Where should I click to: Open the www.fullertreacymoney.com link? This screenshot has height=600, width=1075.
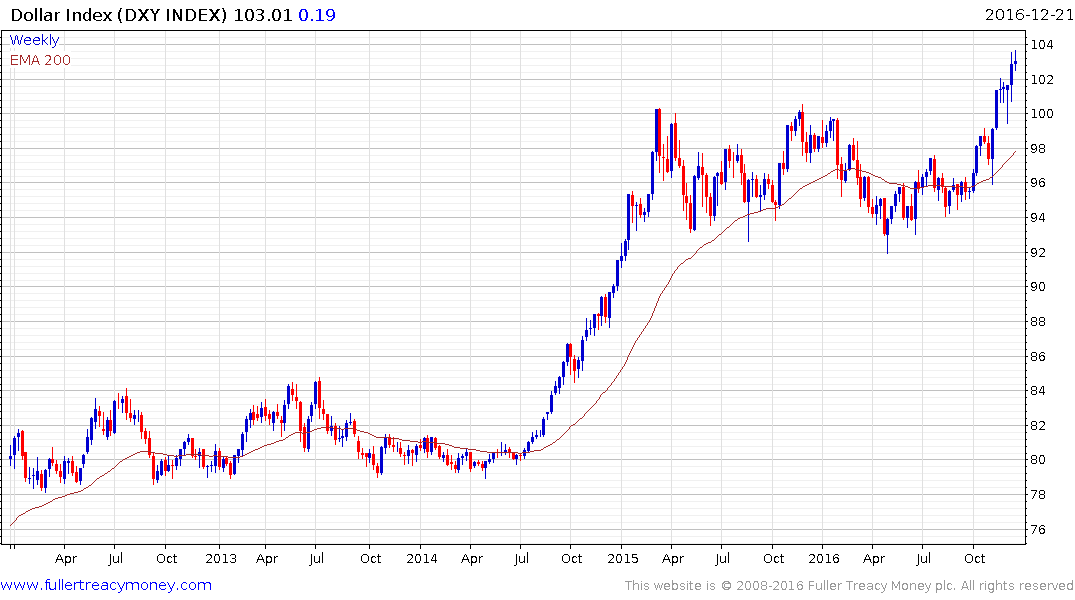click(x=106, y=585)
